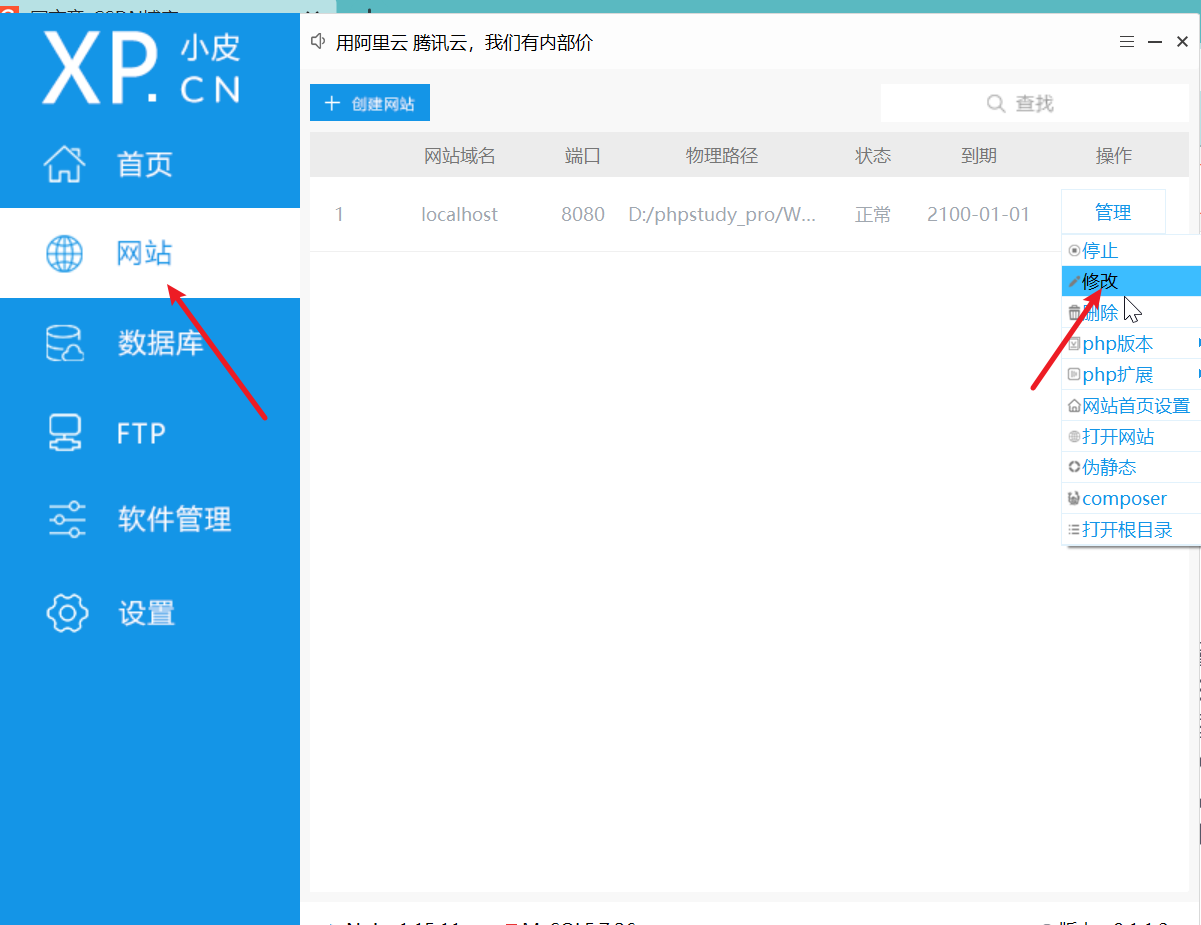Choose 打开根目录 from the manage menu
The image size is (1201, 925).
tap(1131, 530)
